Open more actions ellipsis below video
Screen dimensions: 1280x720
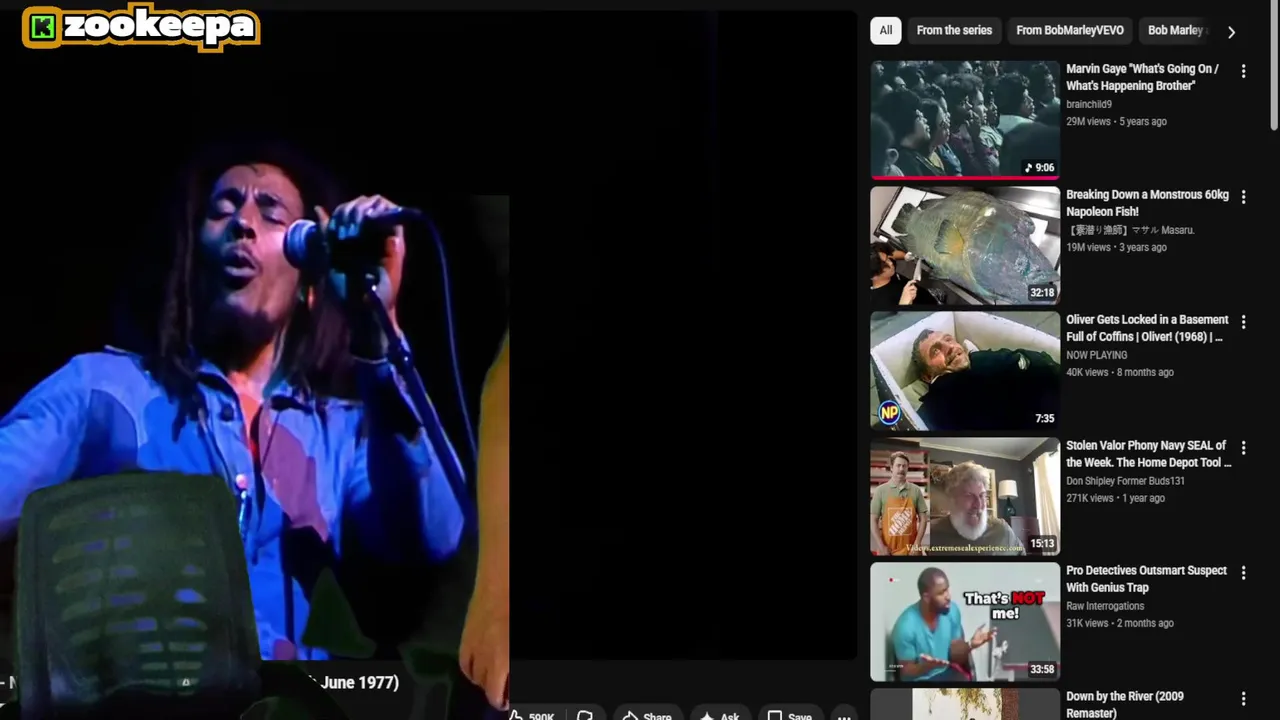(844, 715)
